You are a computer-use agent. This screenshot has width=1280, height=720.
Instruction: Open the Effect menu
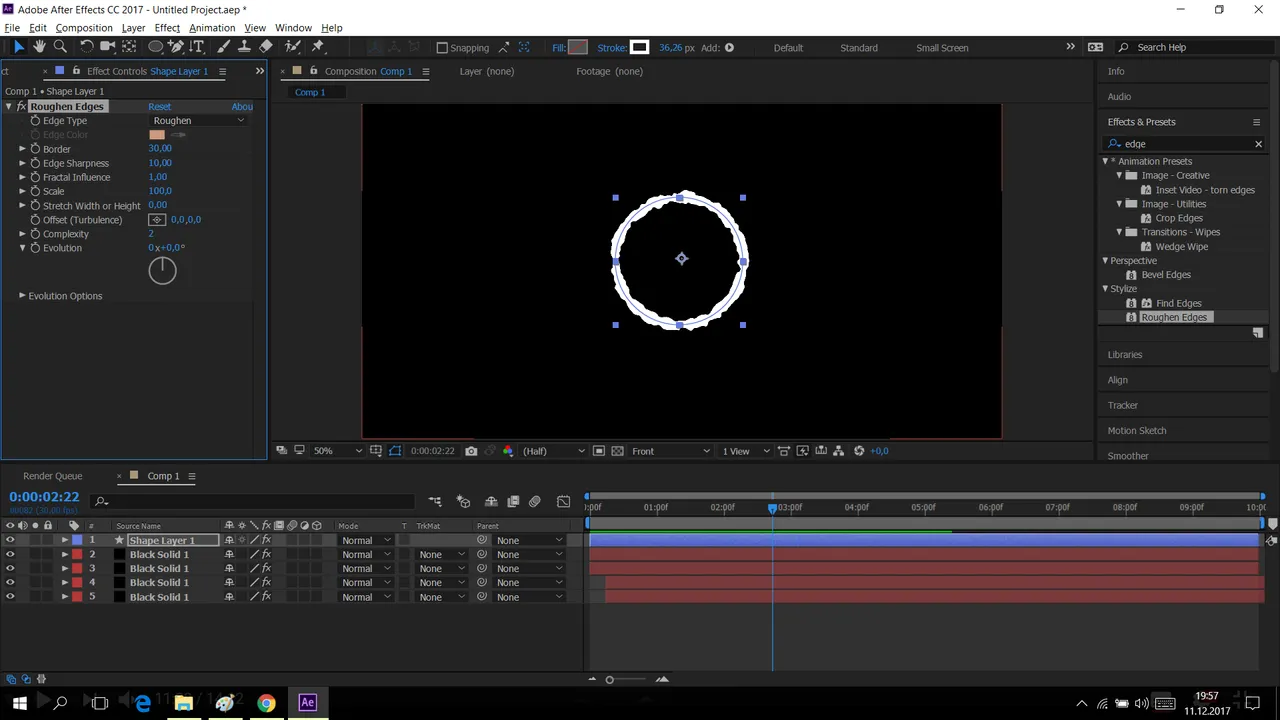click(x=167, y=28)
